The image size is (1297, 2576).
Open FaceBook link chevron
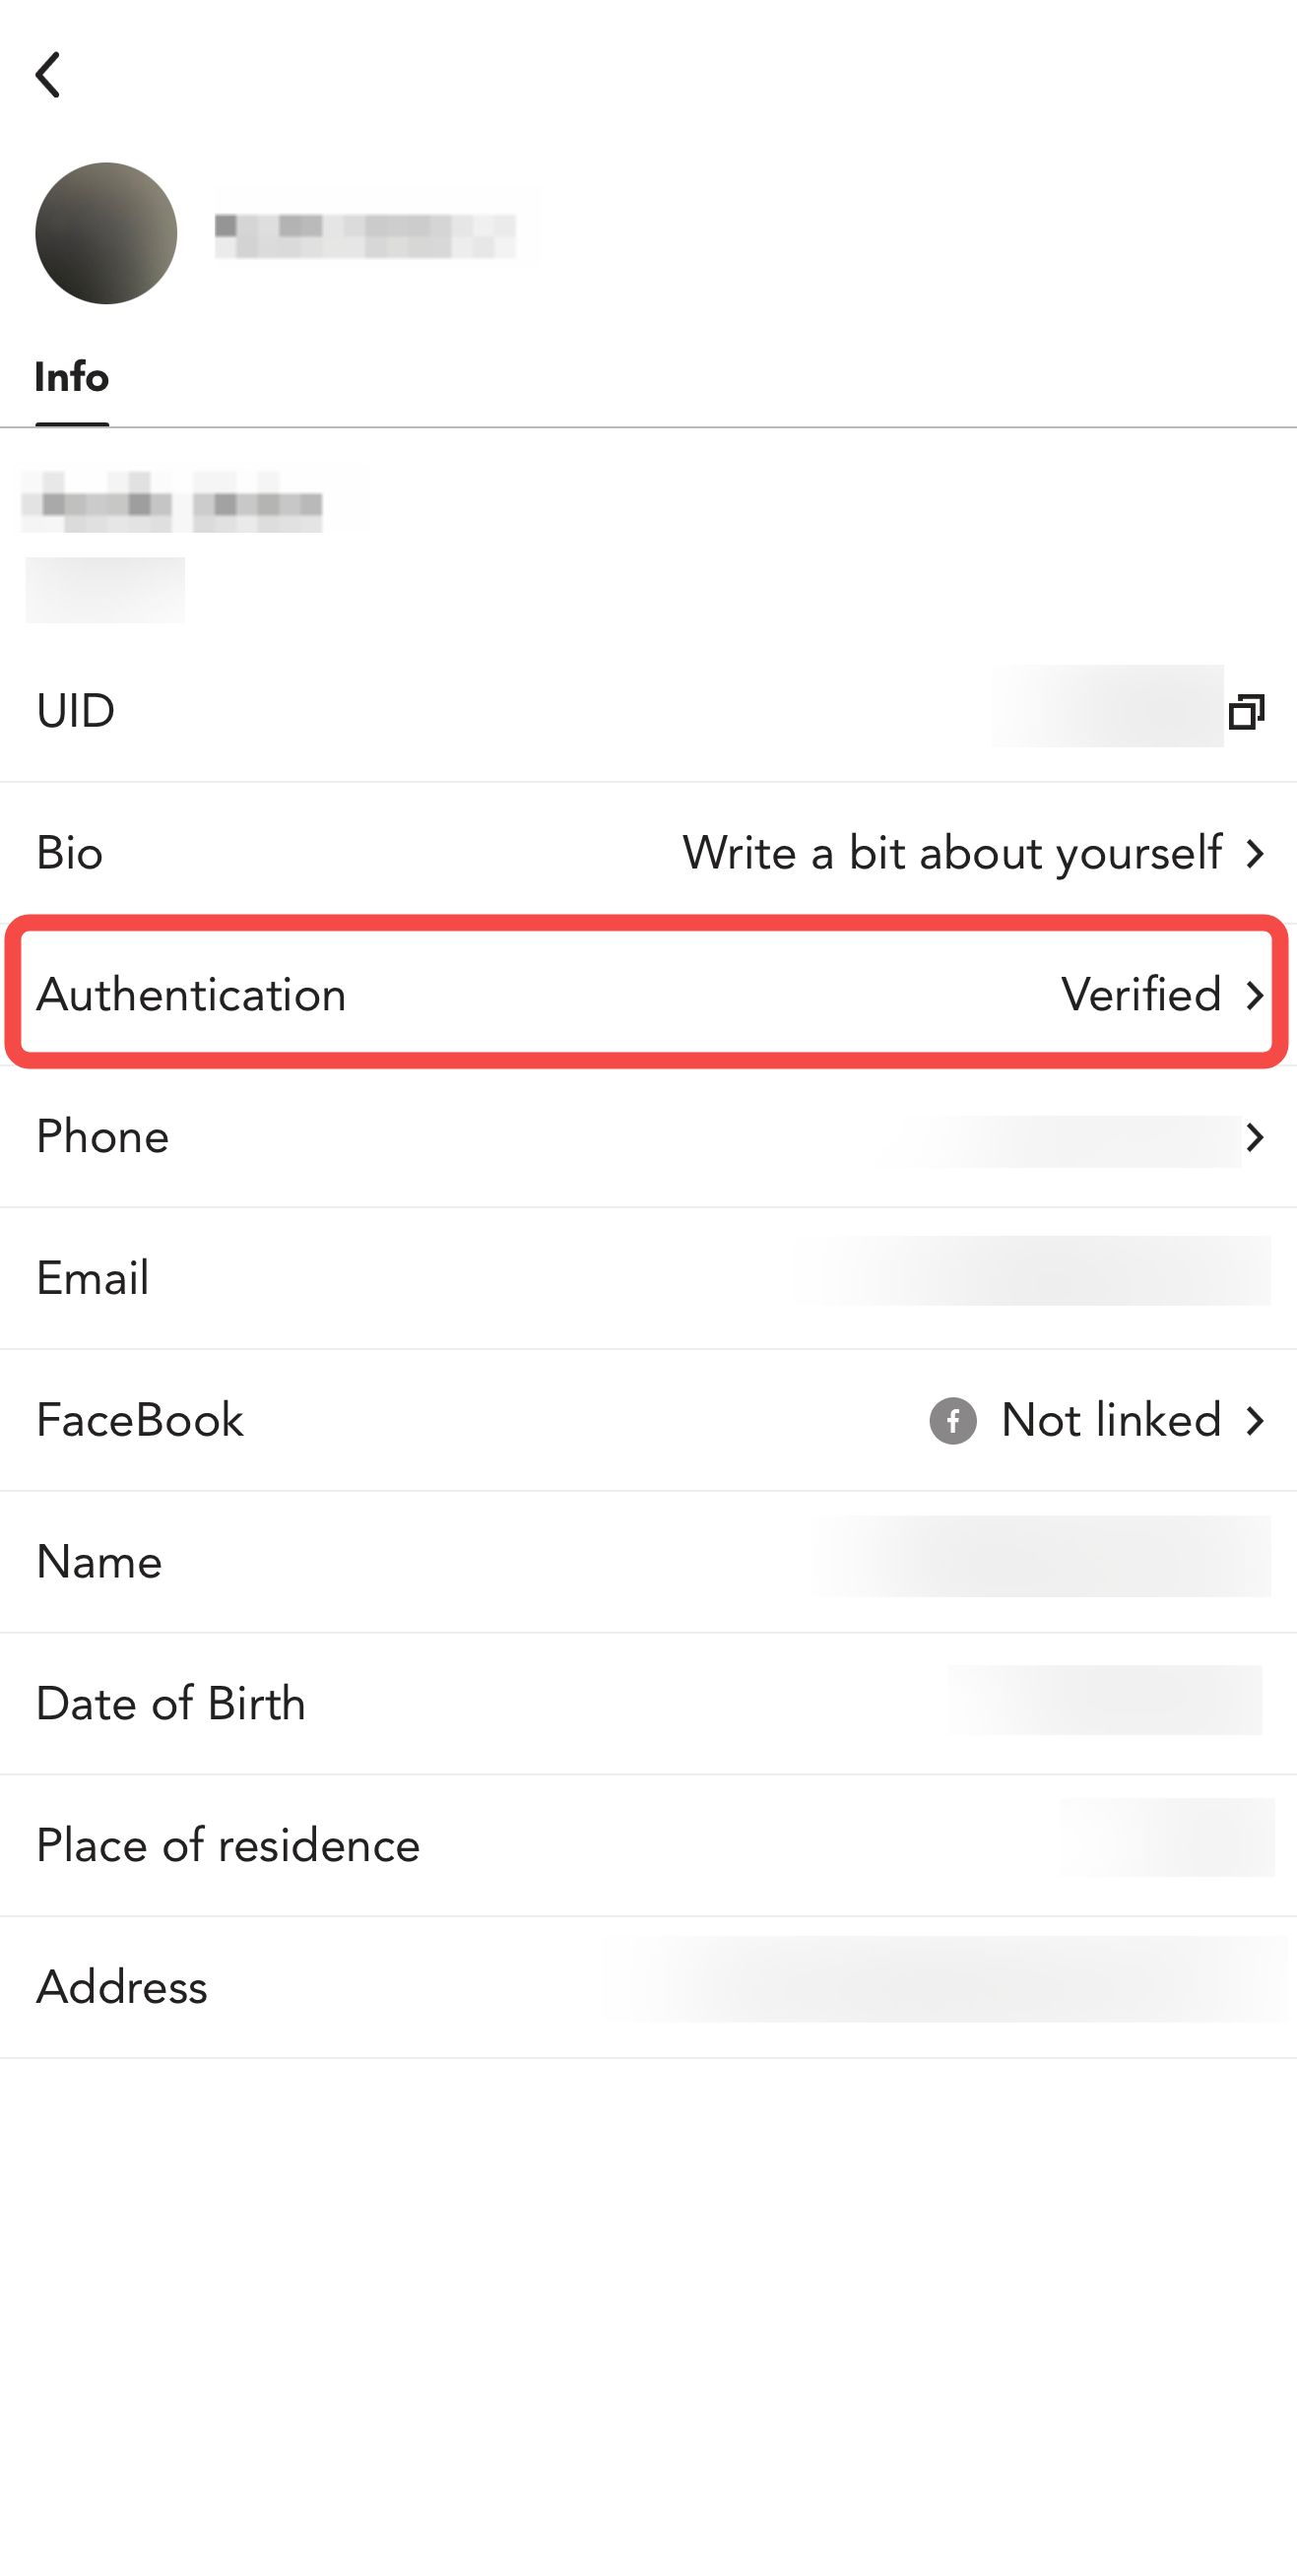pyautogui.click(x=1255, y=1420)
